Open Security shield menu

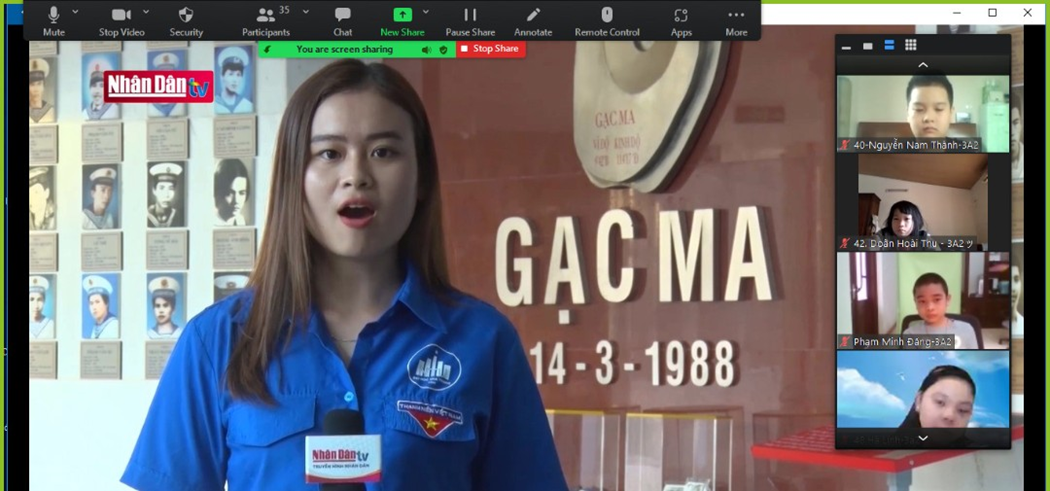(x=186, y=21)
